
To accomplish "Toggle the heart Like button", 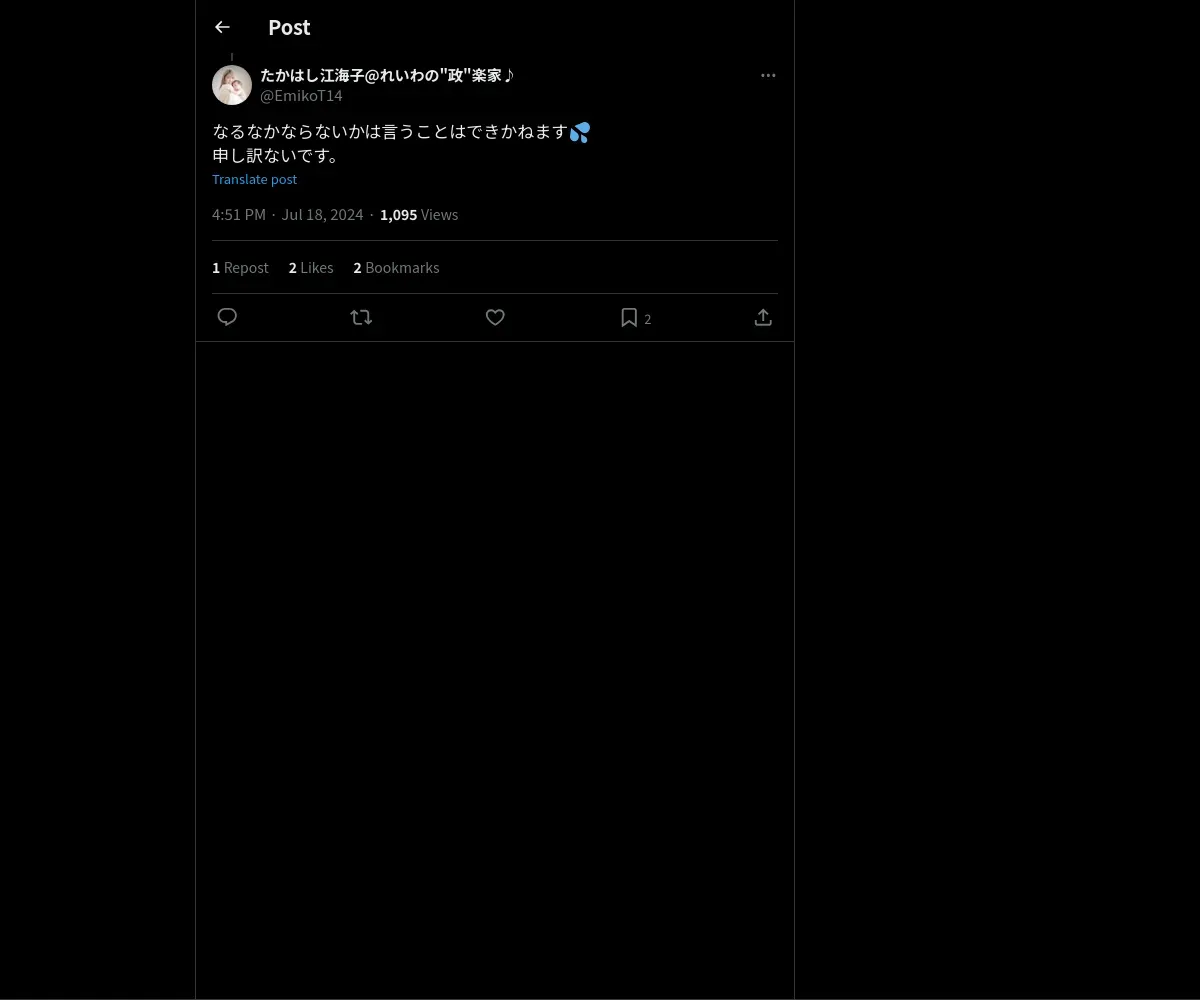I will (x=495, y=317).
